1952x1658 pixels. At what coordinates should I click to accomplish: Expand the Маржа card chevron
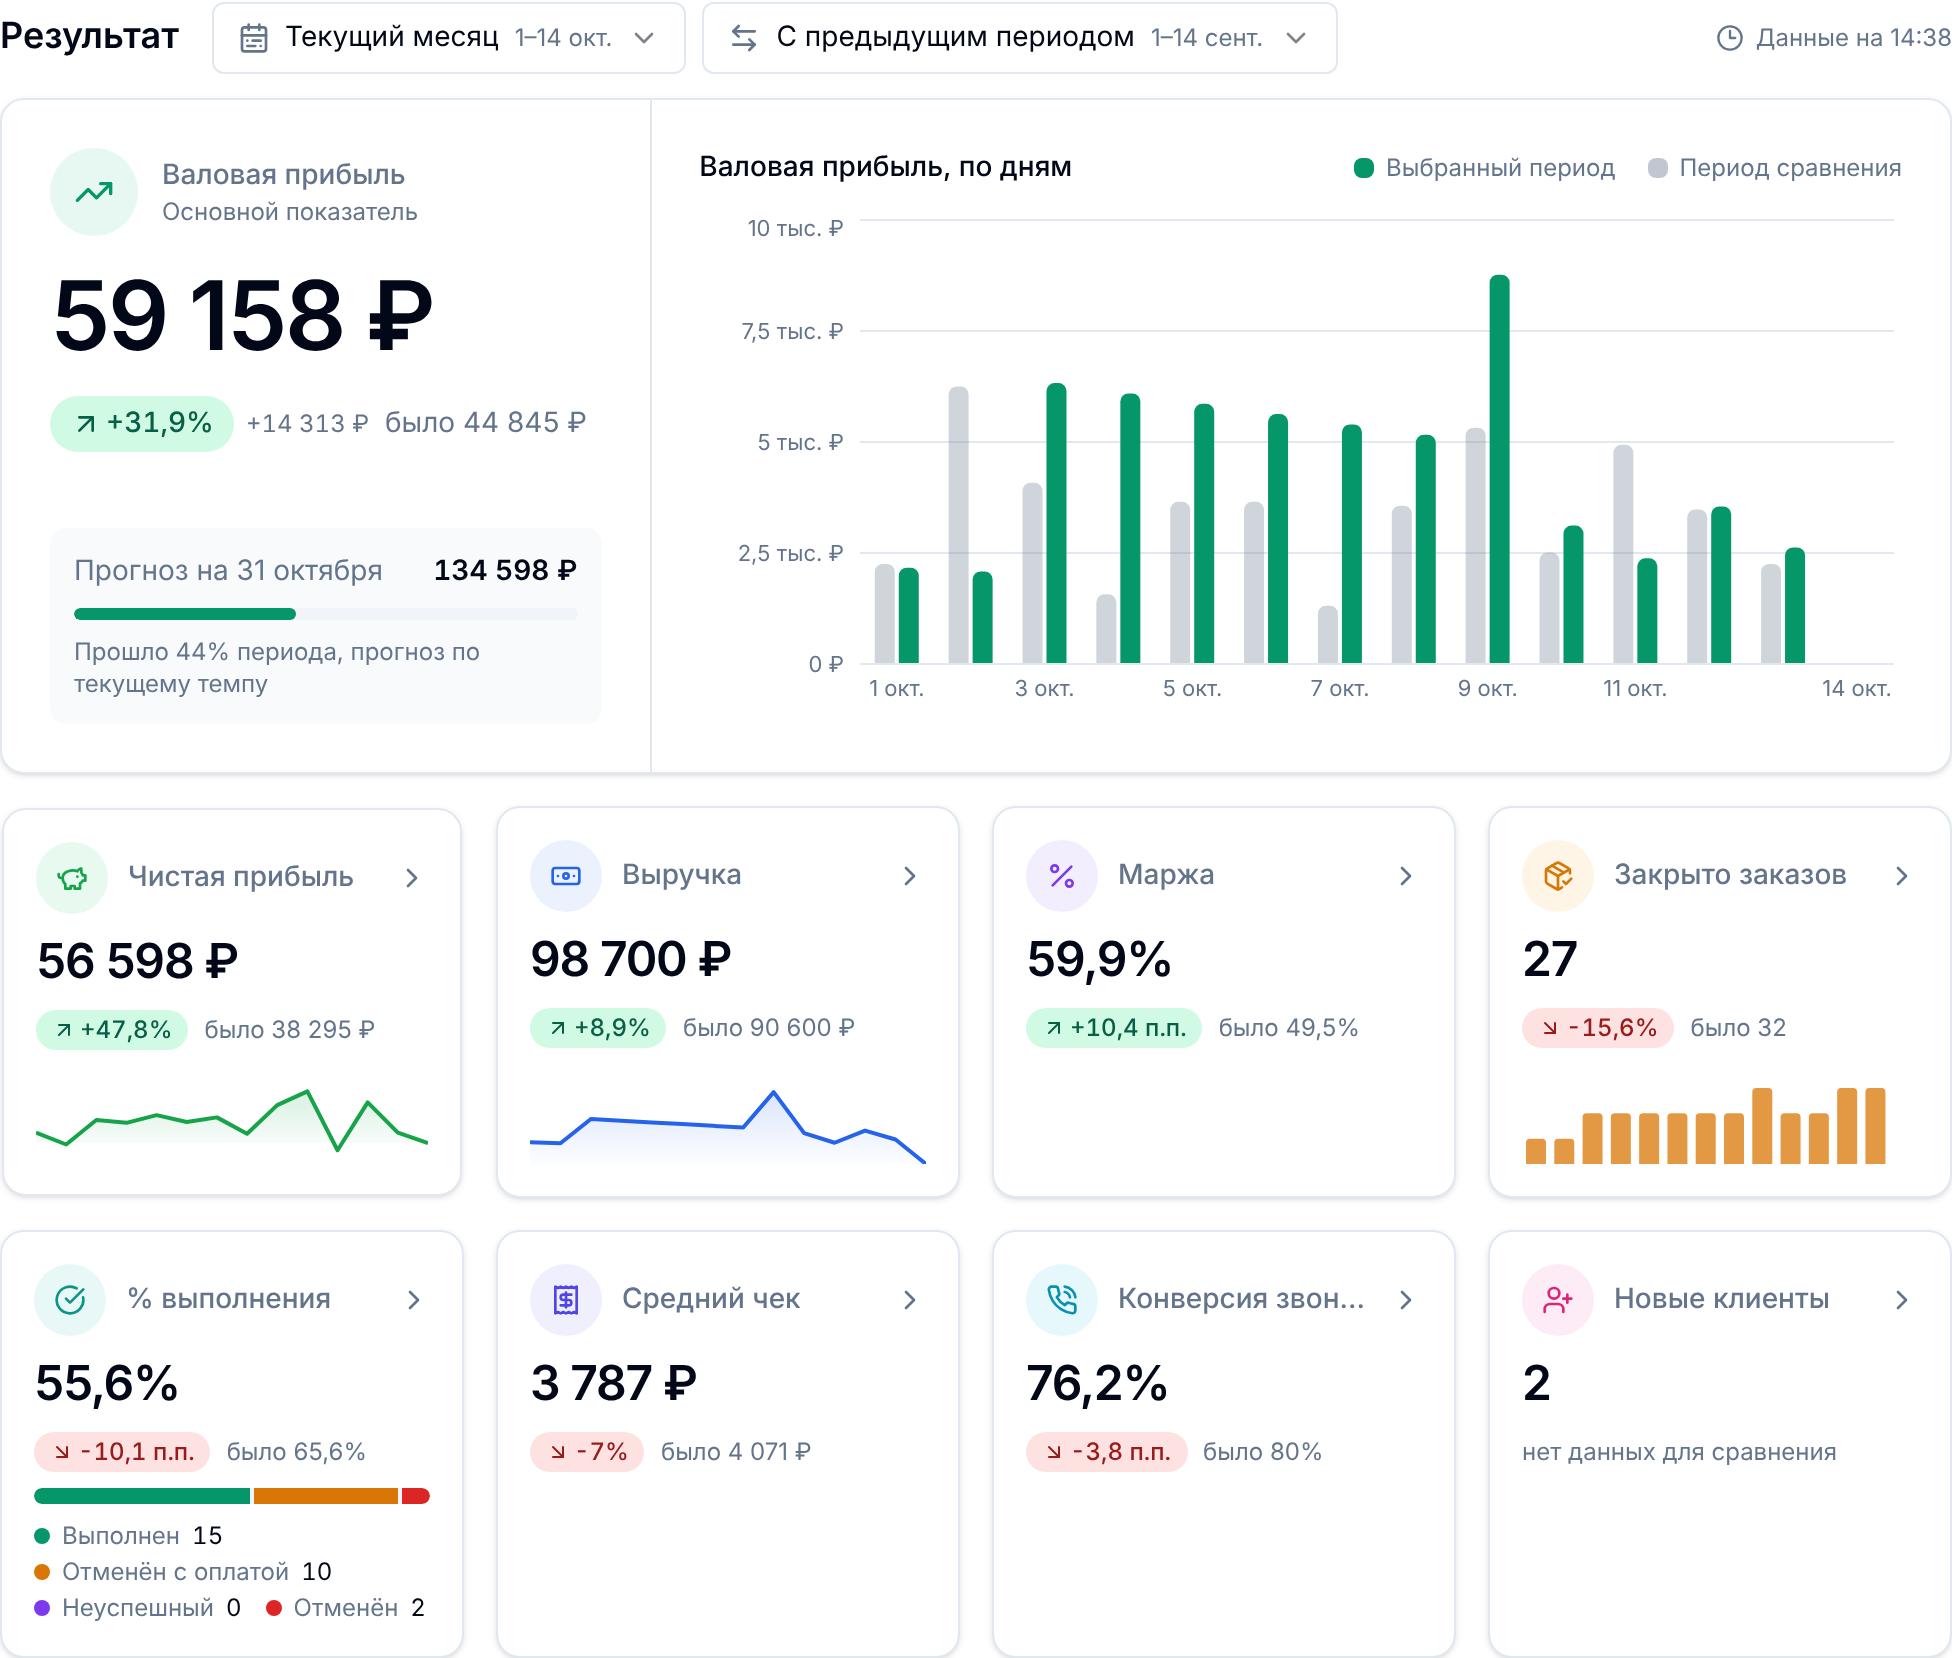point(1405,876)
